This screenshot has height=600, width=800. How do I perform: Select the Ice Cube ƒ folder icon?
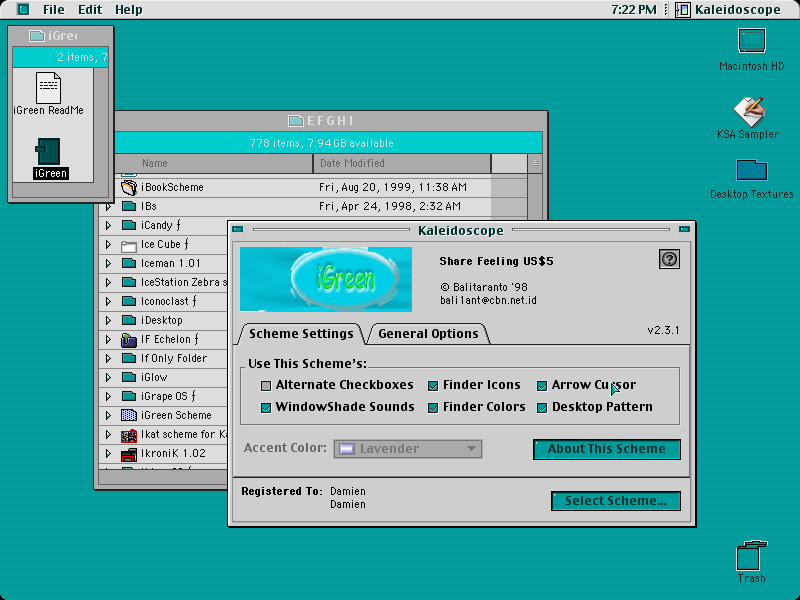click(x=129, y=244)
